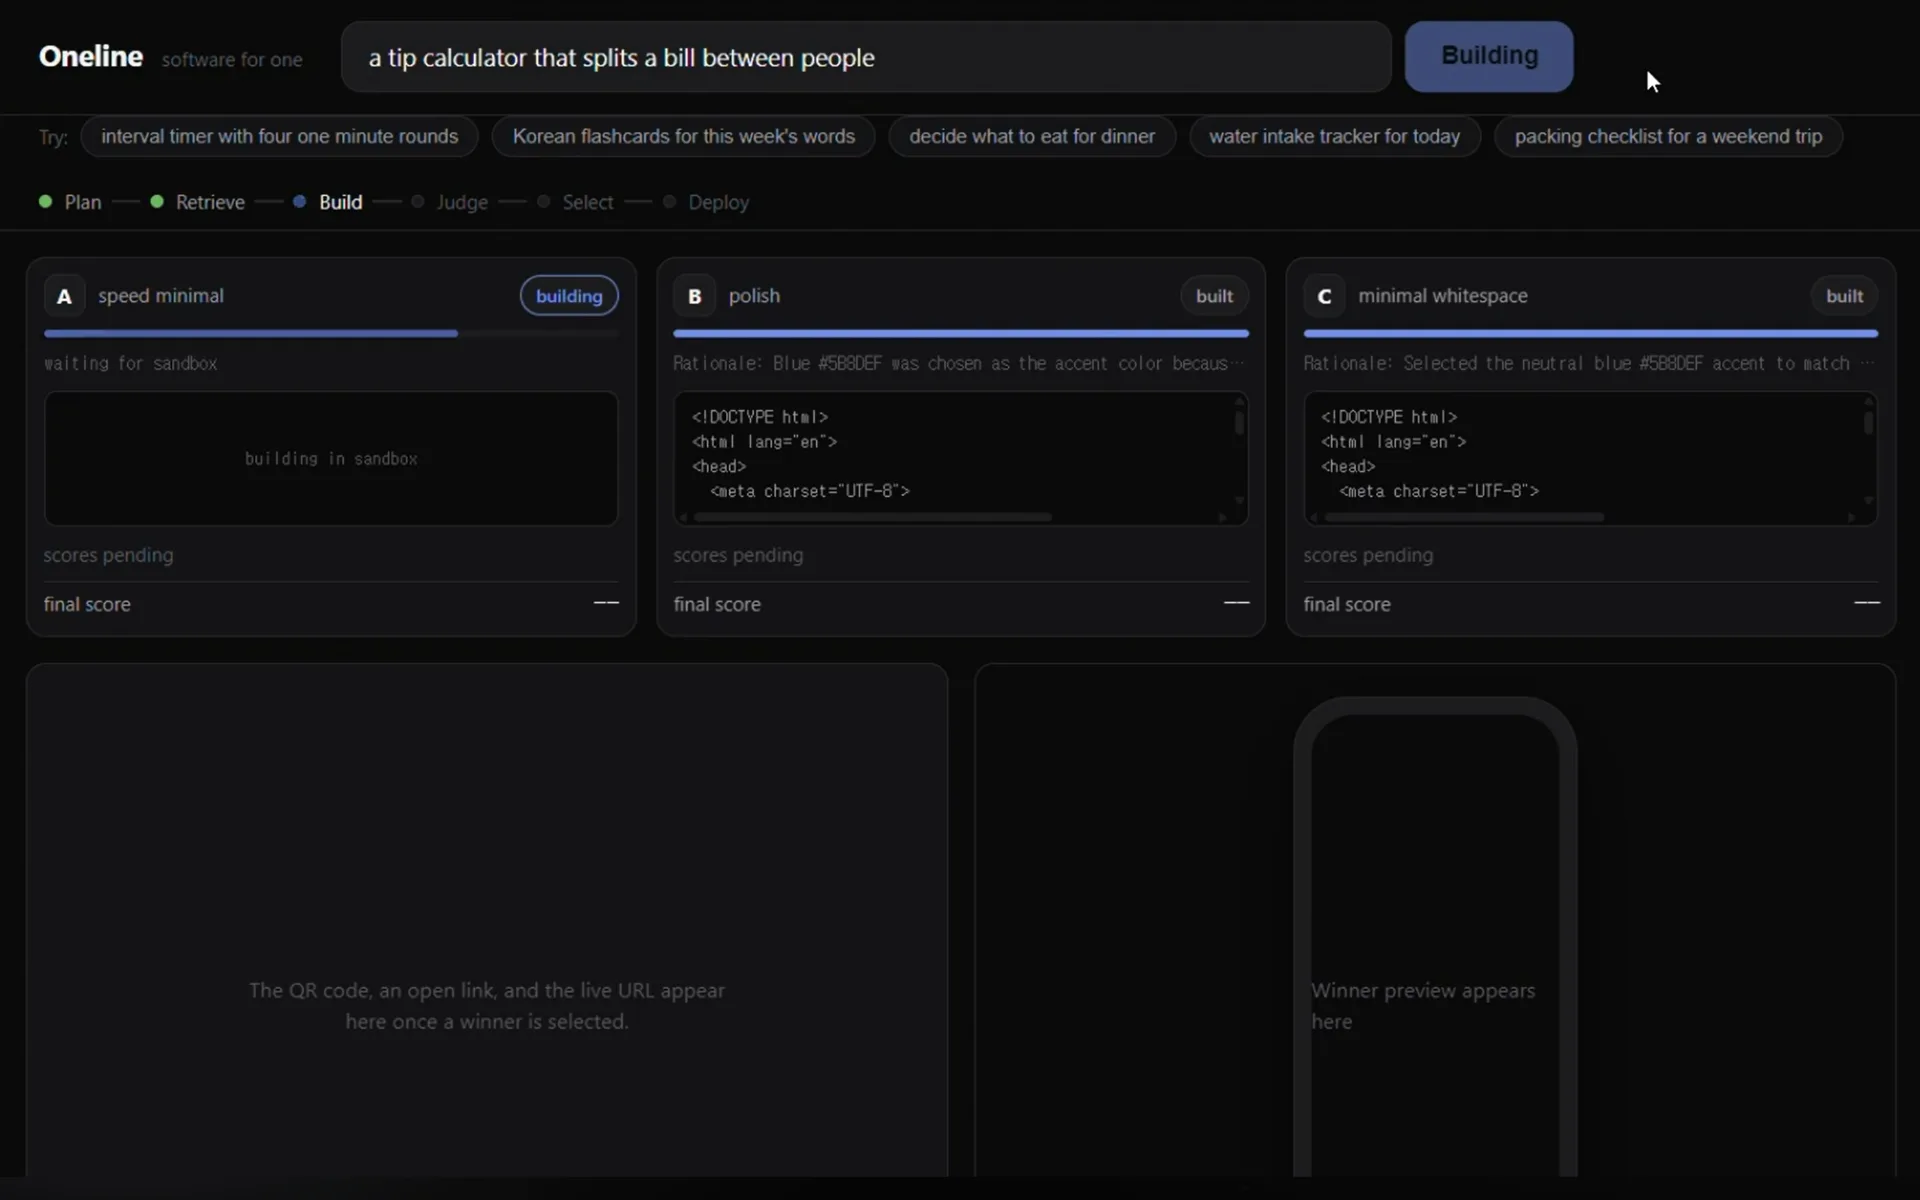The image size is (1920, 1200).
Task: Click the 'Winner preview appears here' phone frame
Action: coord(1435,938)
